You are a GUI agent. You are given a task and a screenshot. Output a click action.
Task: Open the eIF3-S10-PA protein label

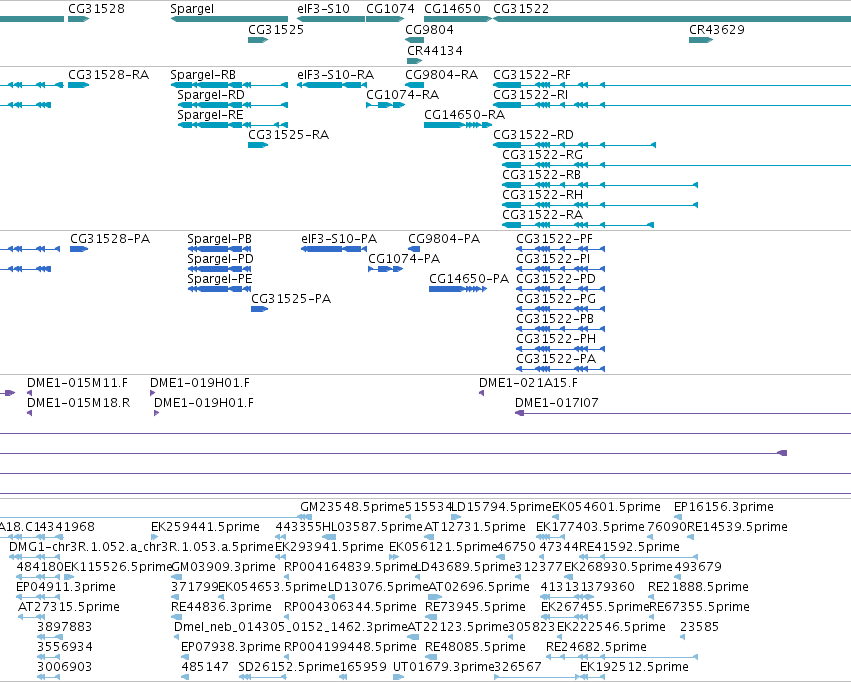coord(339,239)
